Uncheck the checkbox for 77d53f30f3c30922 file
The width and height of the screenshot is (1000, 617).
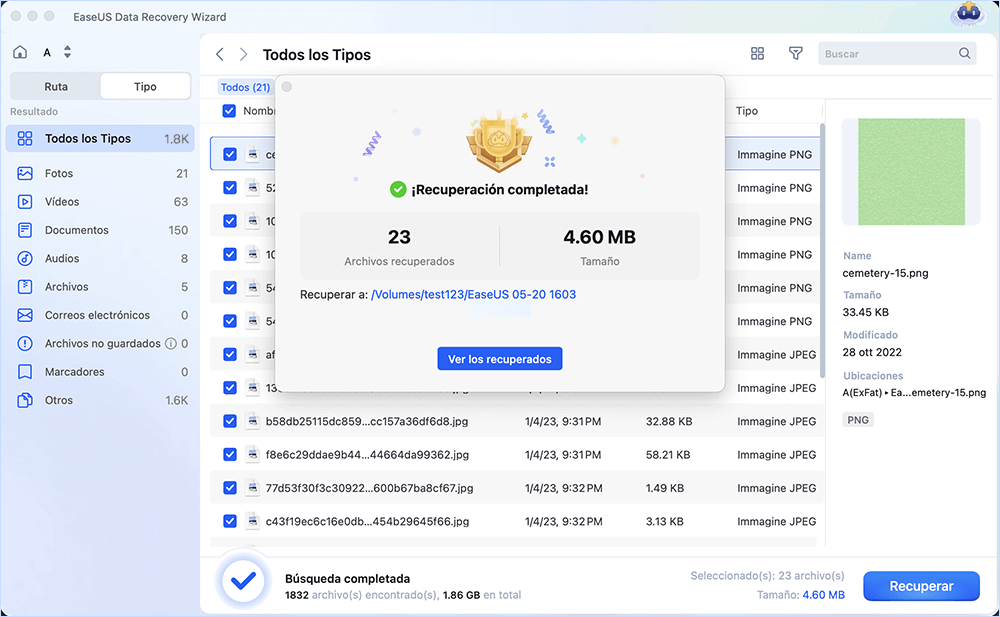(230, 488)
